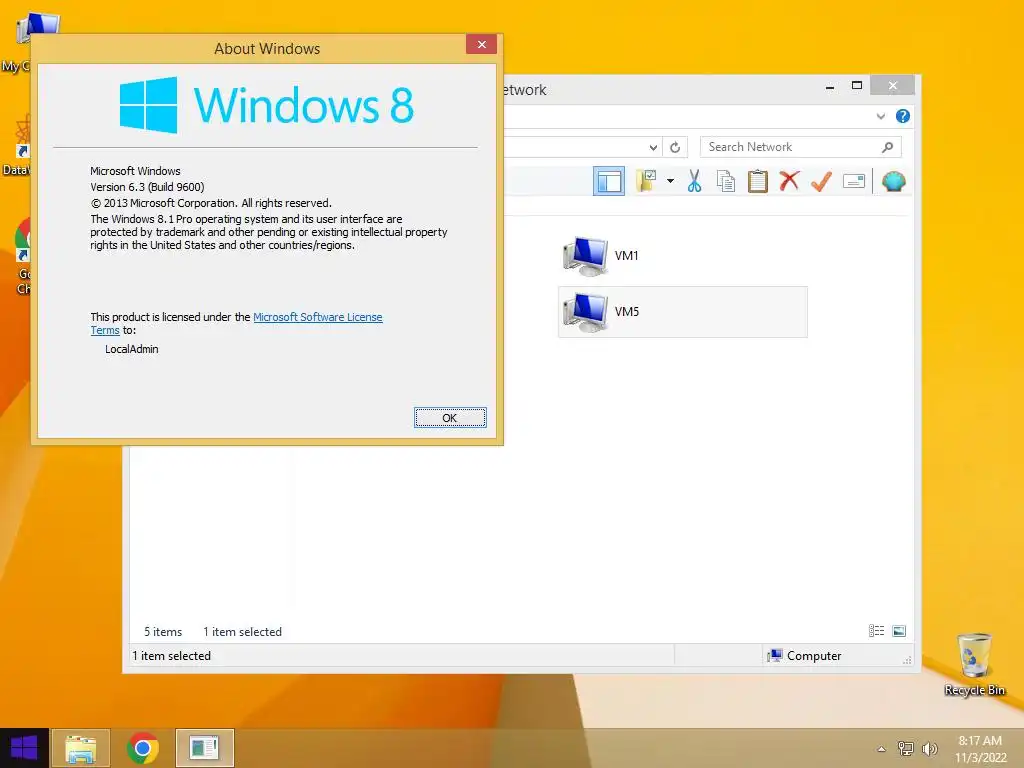Click the search magnifier icon in Network window

point(888,147)
